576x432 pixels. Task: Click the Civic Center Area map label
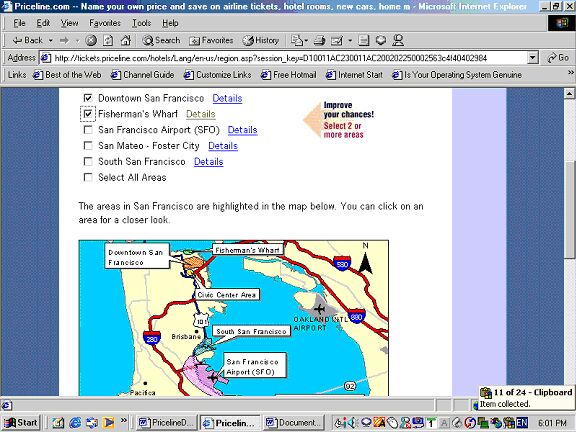coord(227,295)
